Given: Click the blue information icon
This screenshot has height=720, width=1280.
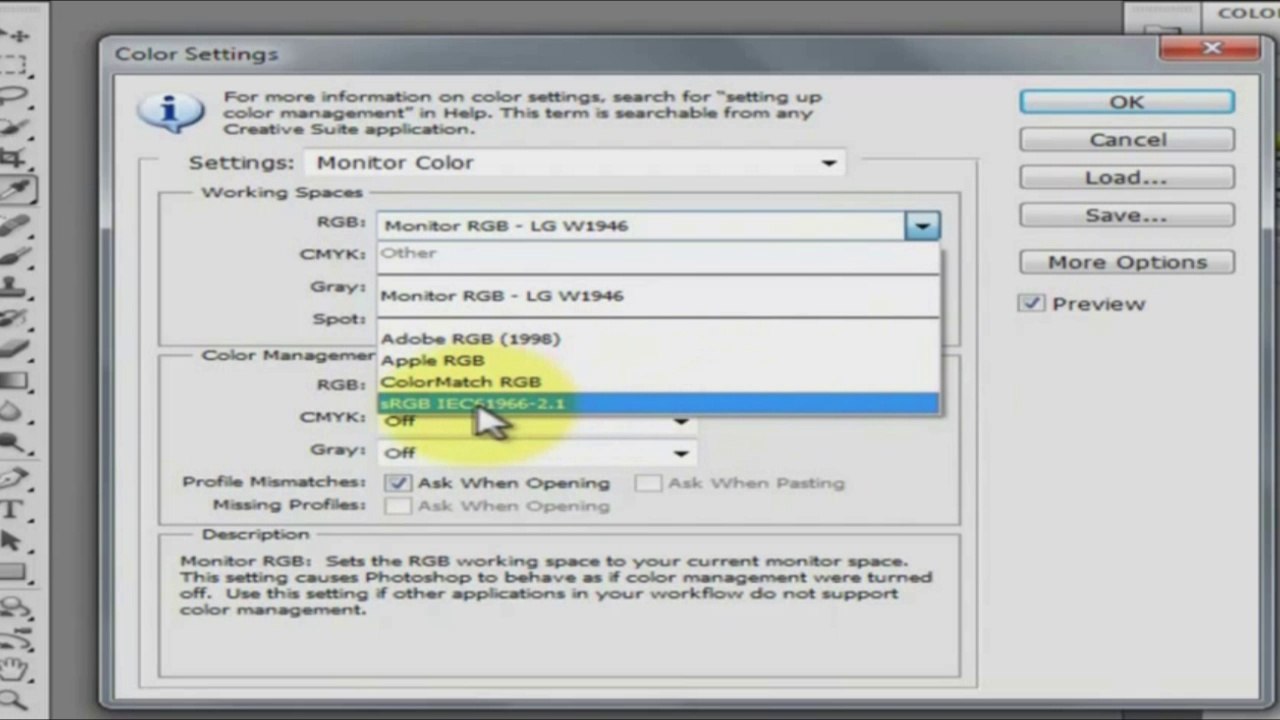Looking at the screenshot, I should point(171,109).
